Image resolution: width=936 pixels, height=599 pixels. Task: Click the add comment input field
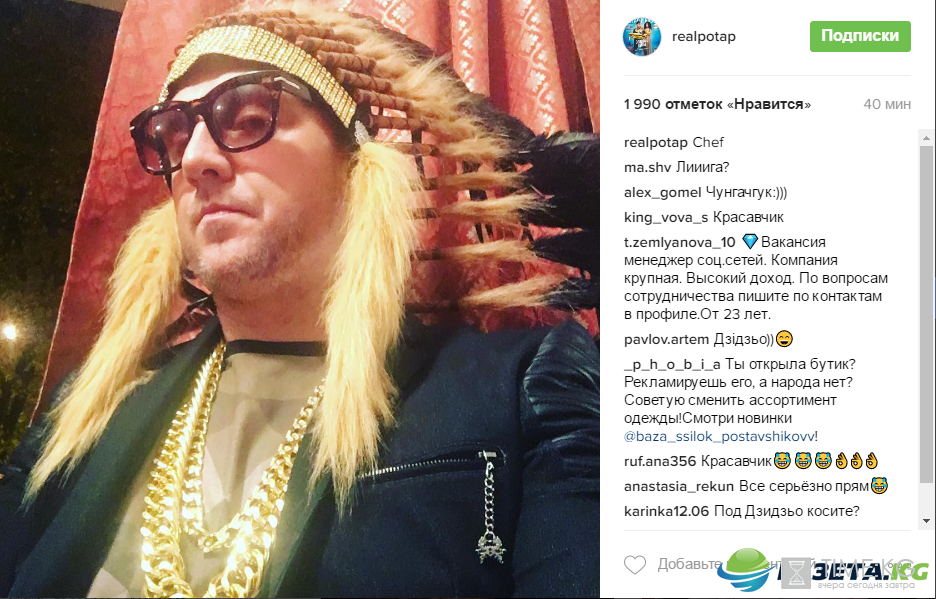[x=782, y=564]
